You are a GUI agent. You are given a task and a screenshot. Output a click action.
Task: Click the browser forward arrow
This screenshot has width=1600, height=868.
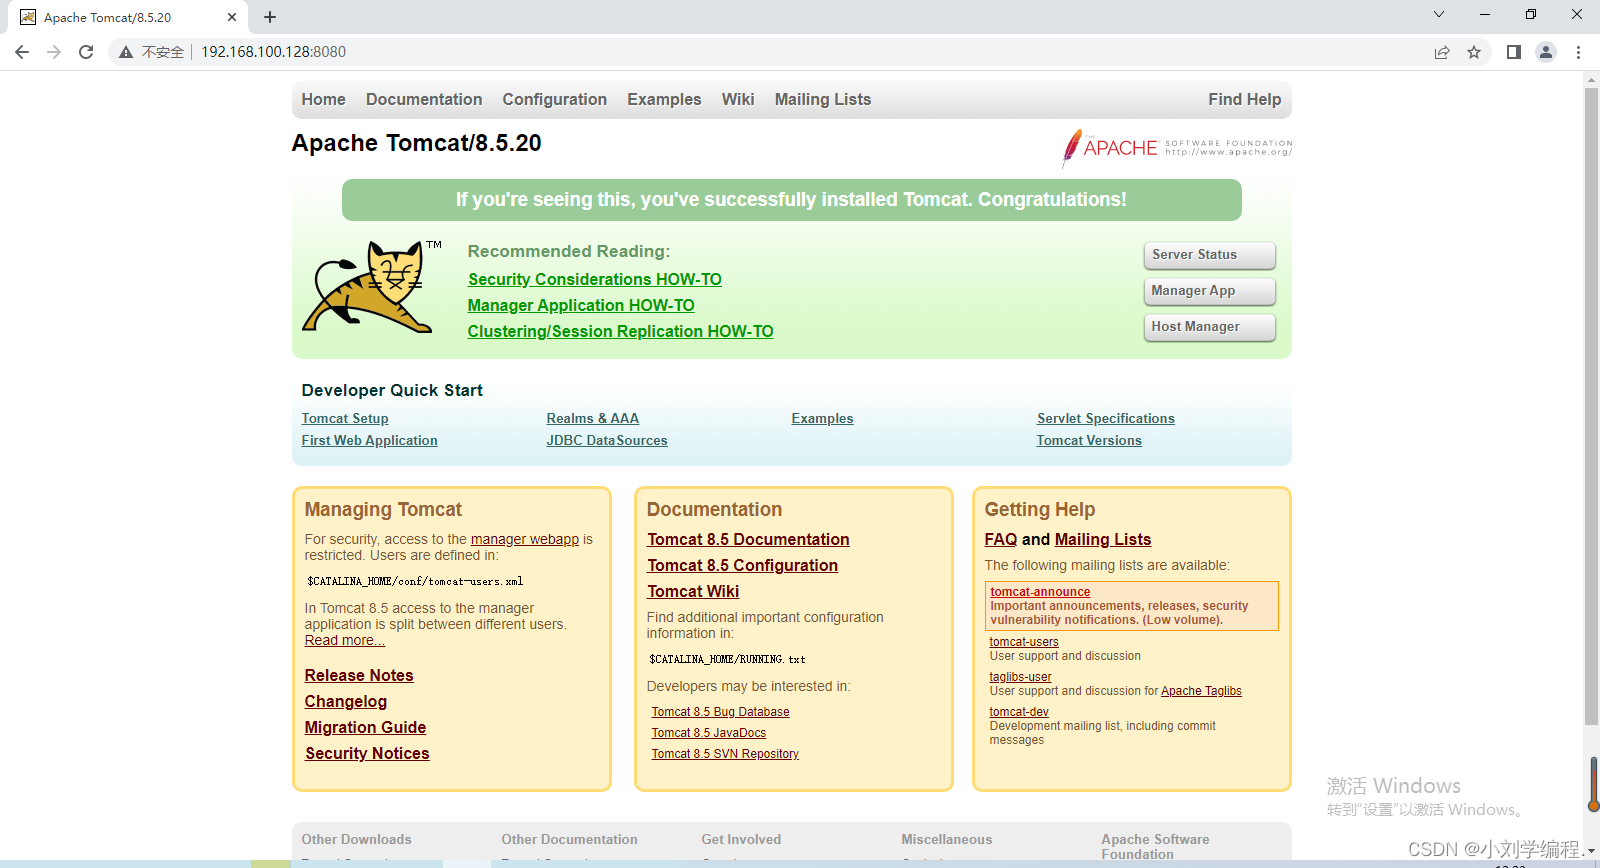point(54,52)
